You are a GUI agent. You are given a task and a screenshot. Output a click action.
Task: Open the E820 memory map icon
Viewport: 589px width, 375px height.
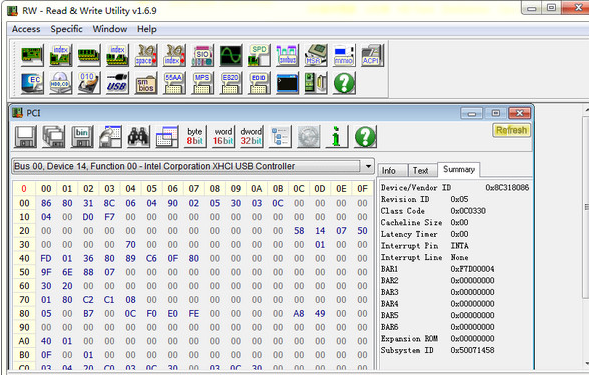tap(231, 83)
